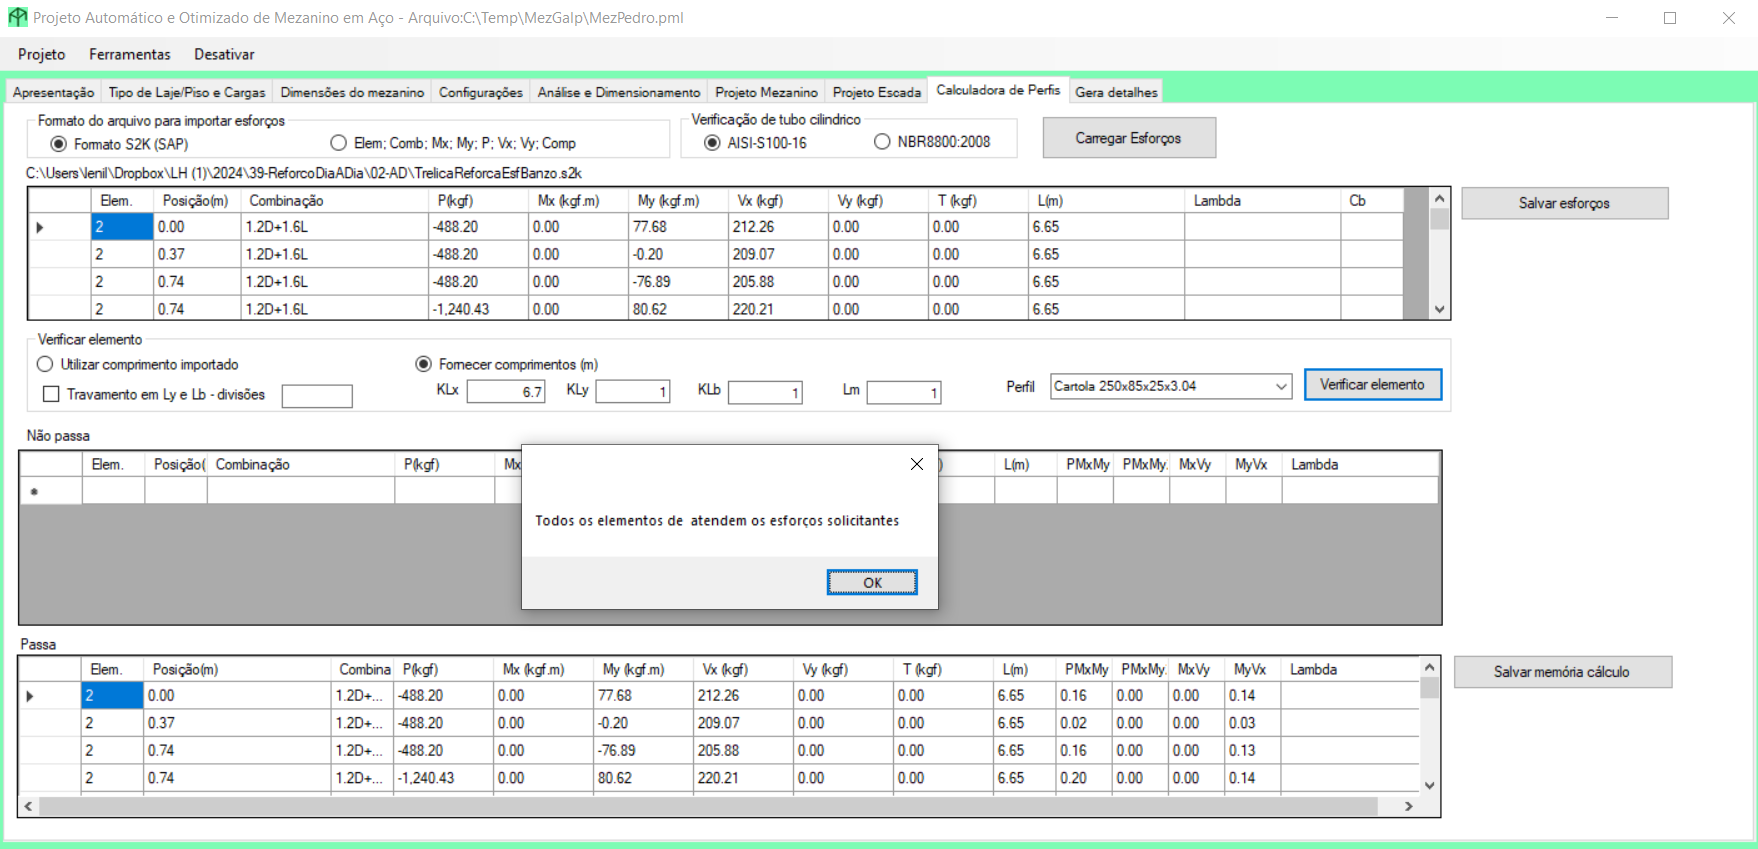
Task: Open the Projeto menu
Action: 41,54
